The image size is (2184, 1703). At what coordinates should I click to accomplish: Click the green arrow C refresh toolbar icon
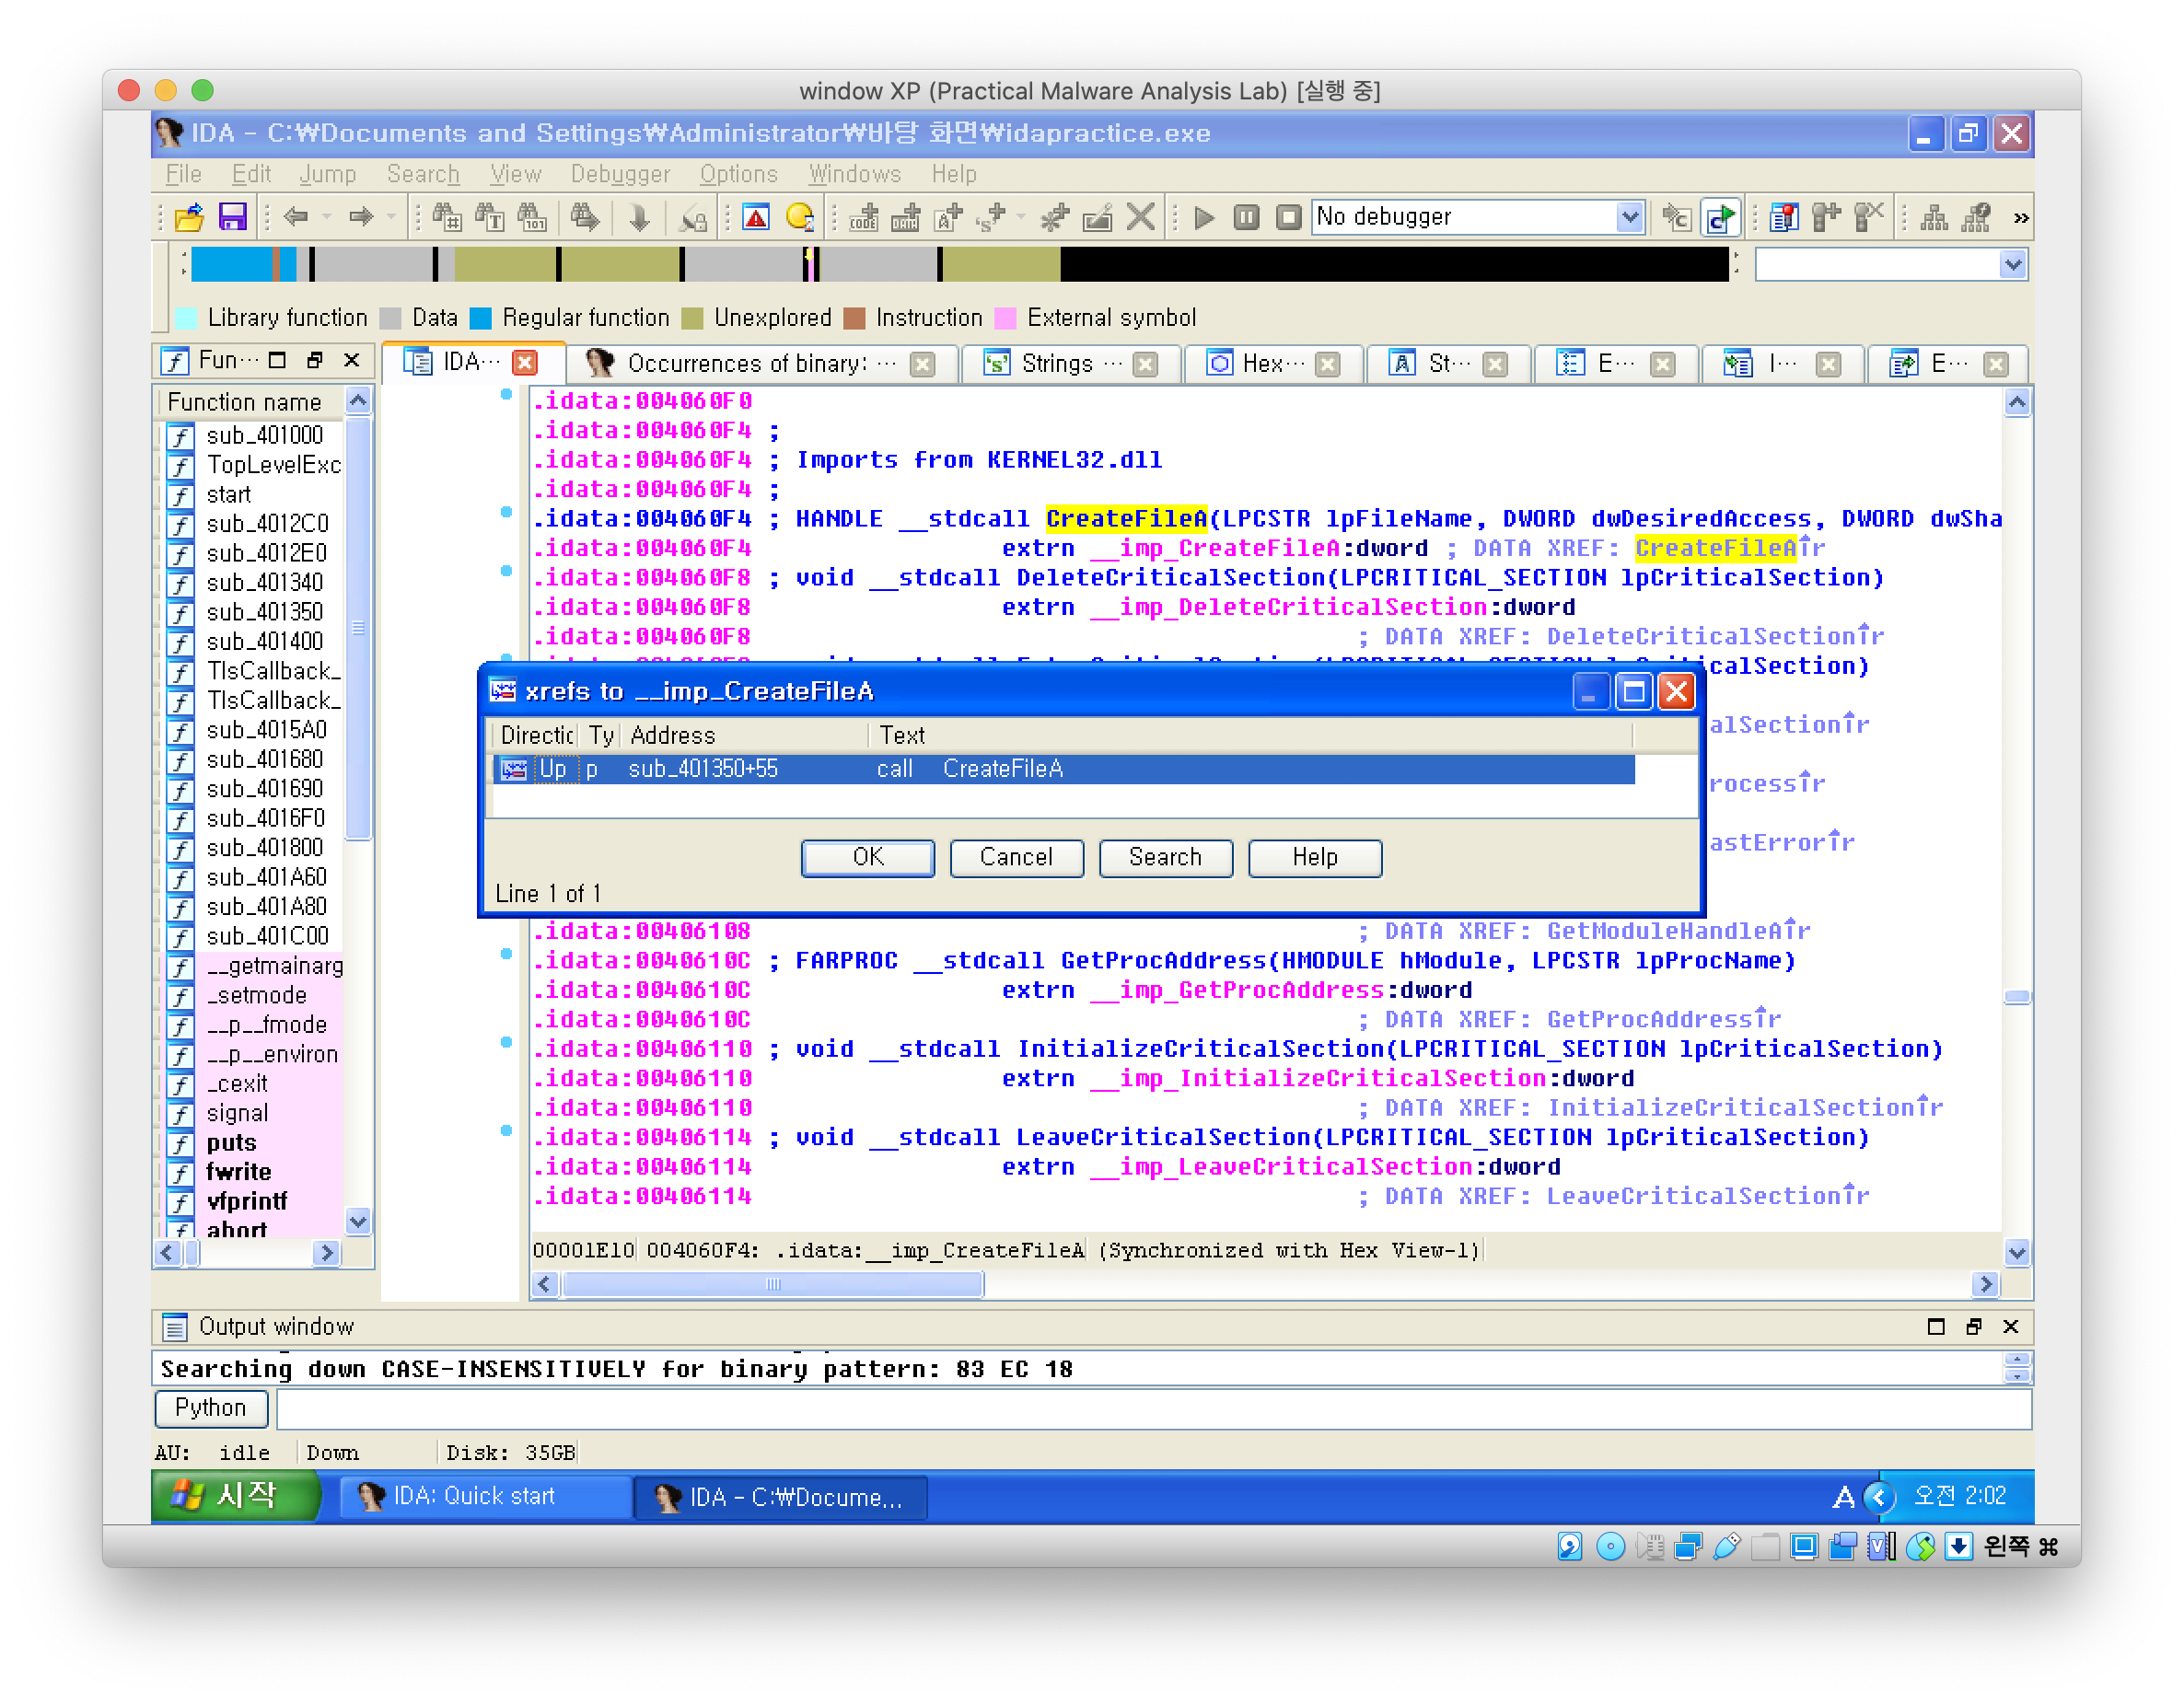point(1720,217)
